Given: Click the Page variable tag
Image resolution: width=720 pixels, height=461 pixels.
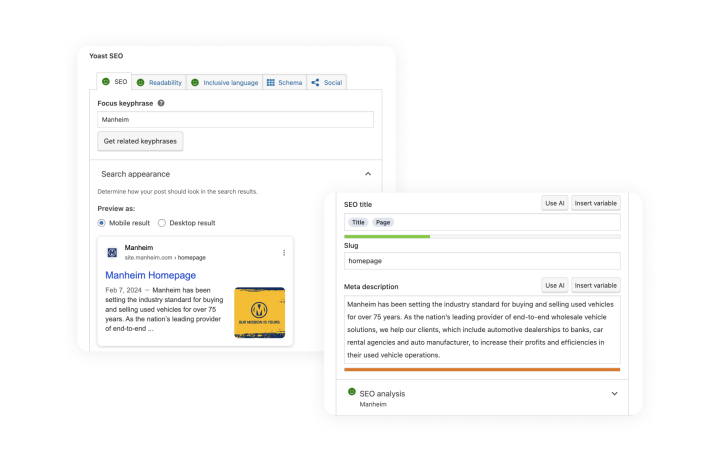Looking at the screenshot, I should click(383, 222).
